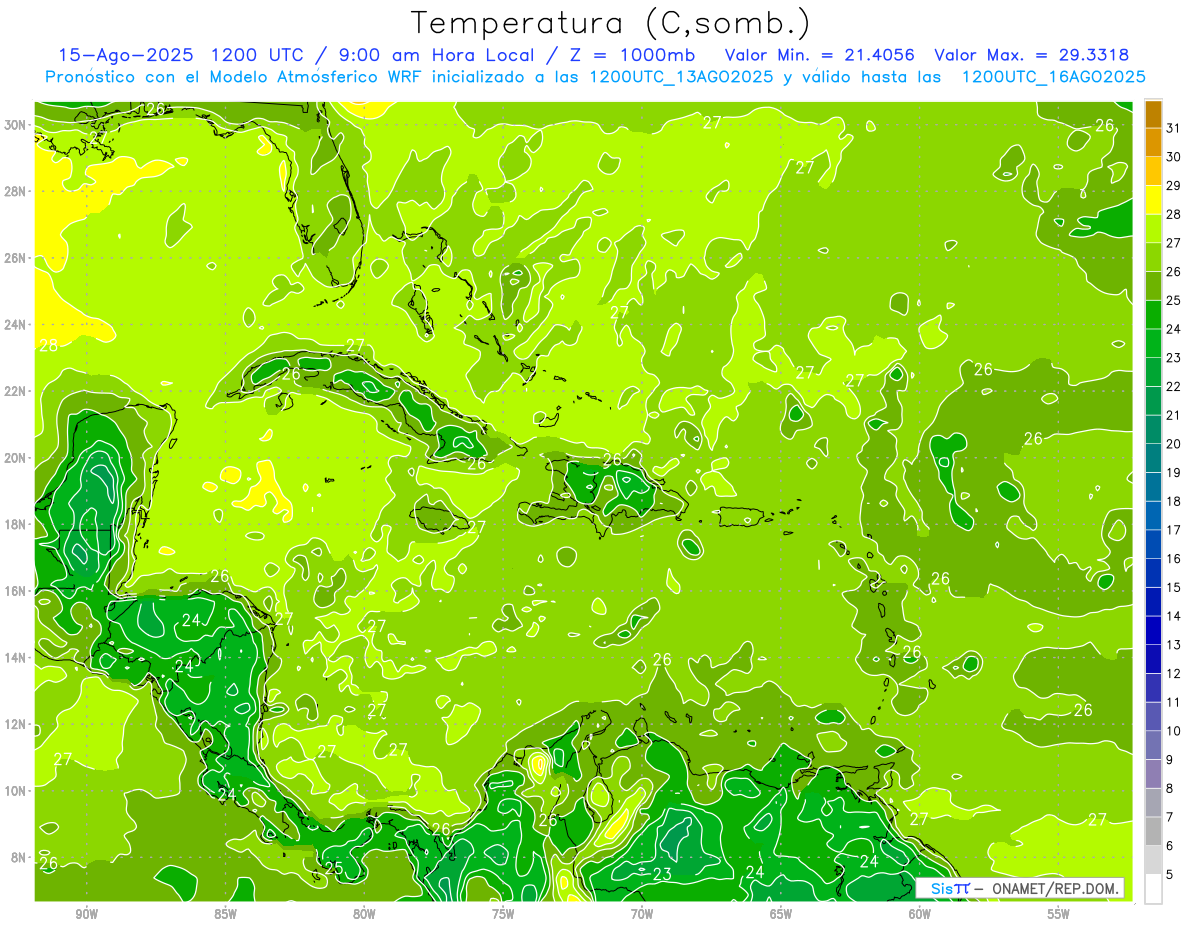Click the title 'Temperatura (C,somb.)'
This screenshot has width=1200, height=927.
tap(611, 23)
